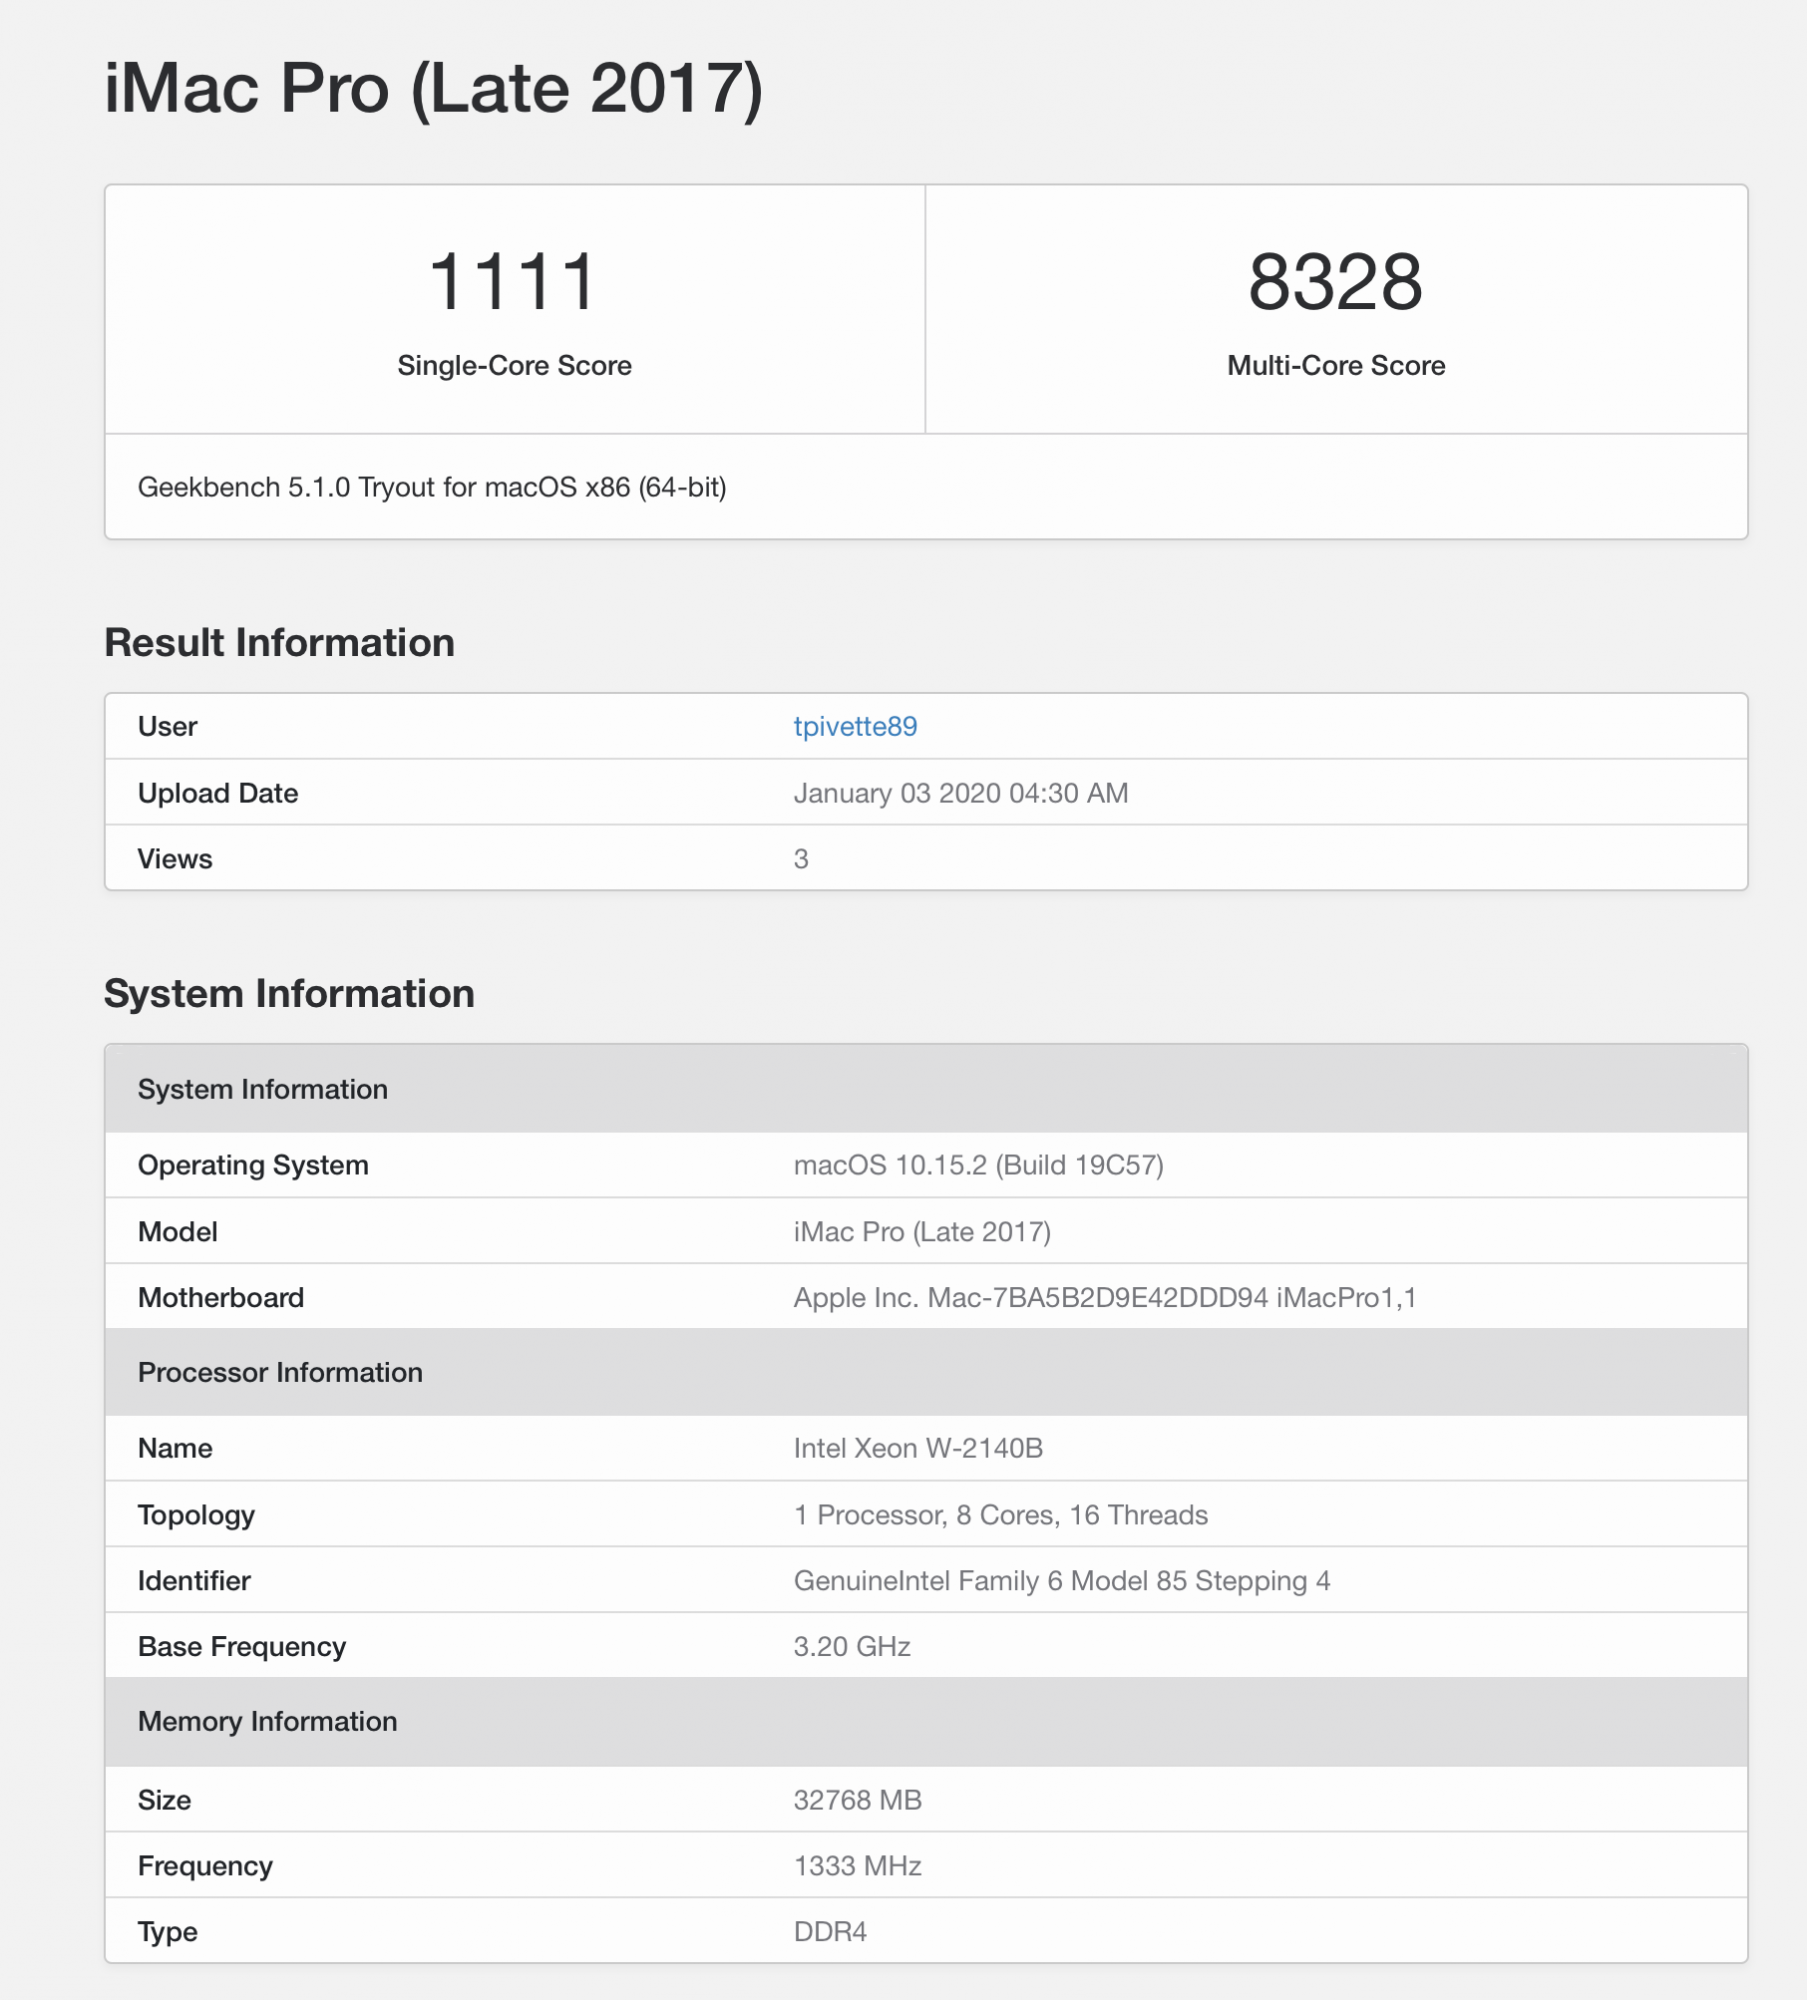Click the iMac Pro (Late 2017) page title
1807x2000 pixels.
point(433,88)
